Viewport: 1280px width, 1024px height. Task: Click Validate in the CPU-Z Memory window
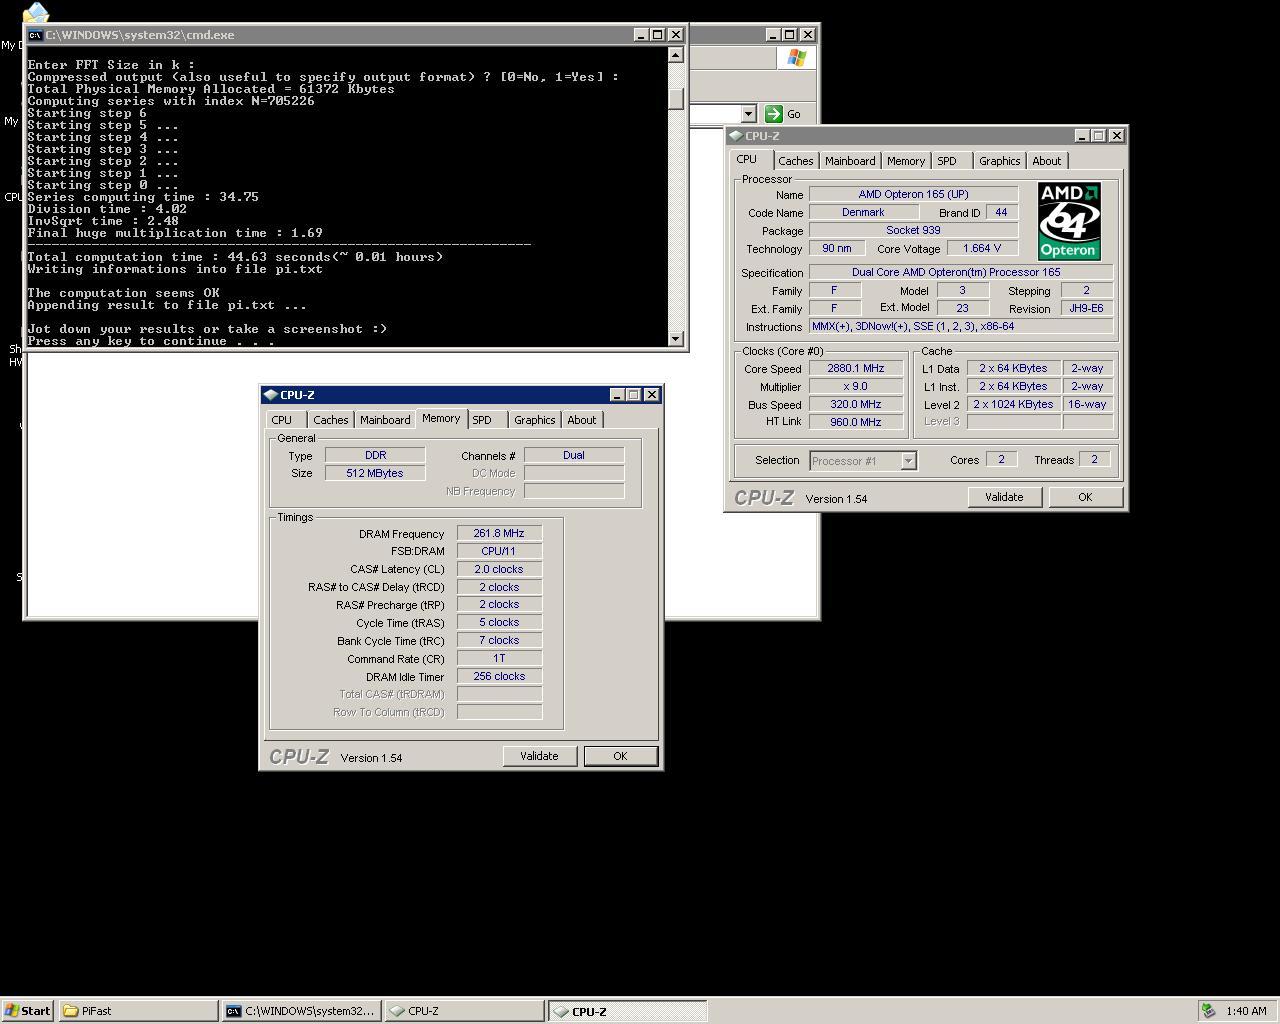coord(539,756)
